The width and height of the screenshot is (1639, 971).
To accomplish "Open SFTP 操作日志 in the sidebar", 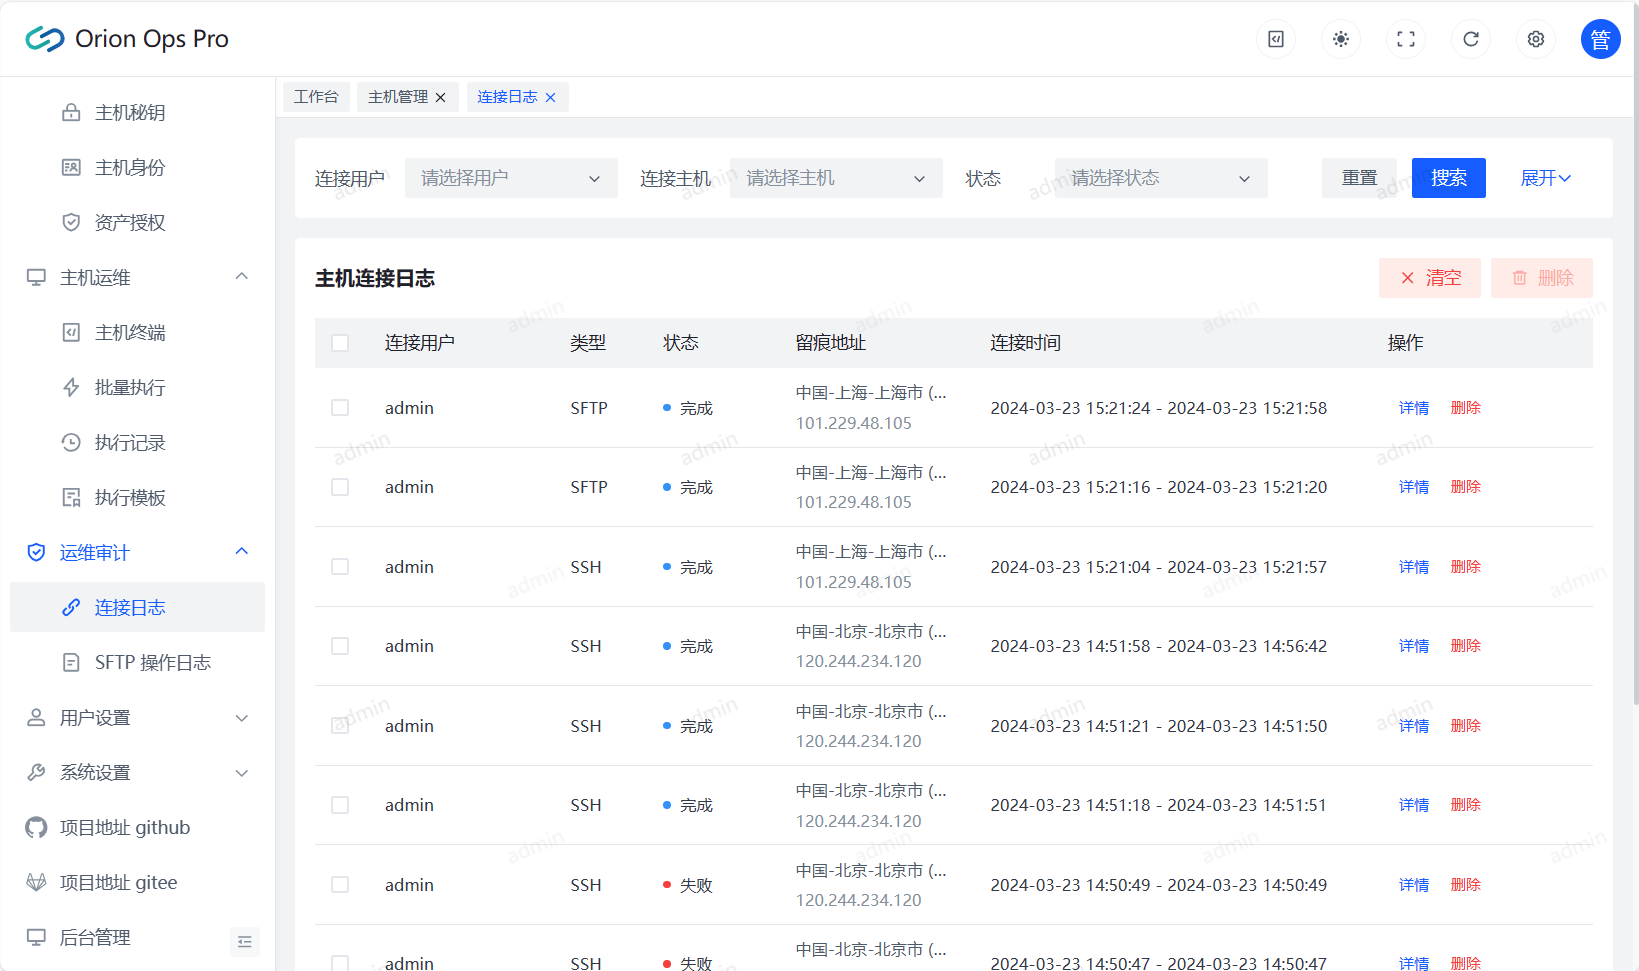I will 152,663.
